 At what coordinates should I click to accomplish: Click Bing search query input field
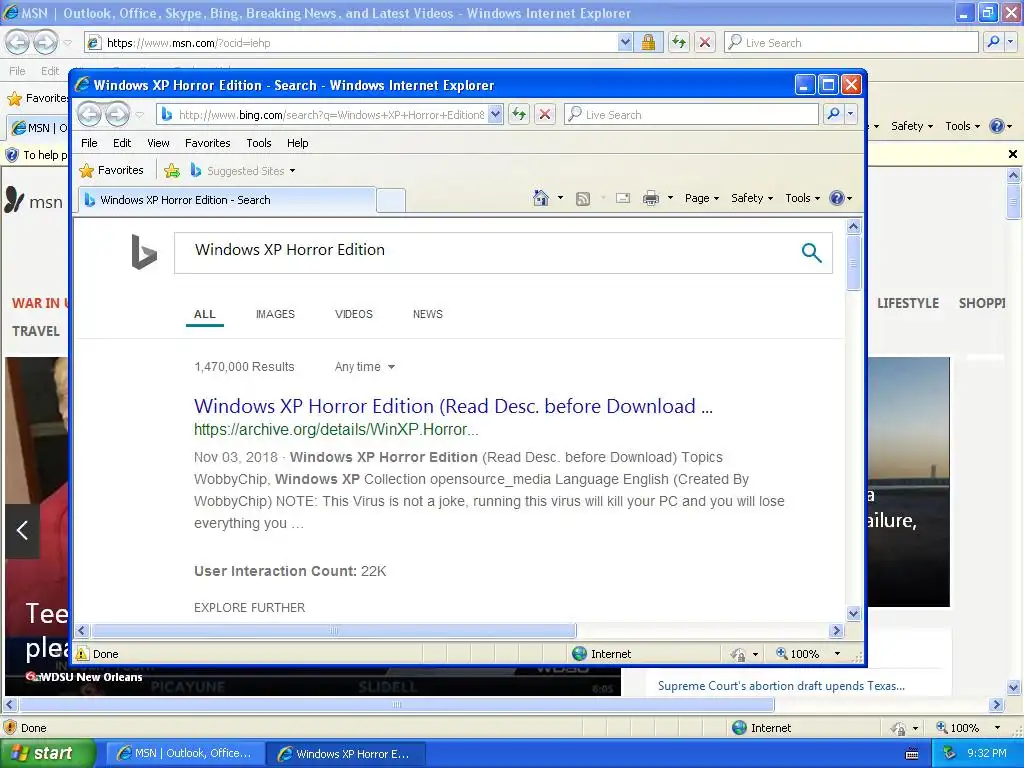click(487, 252)
